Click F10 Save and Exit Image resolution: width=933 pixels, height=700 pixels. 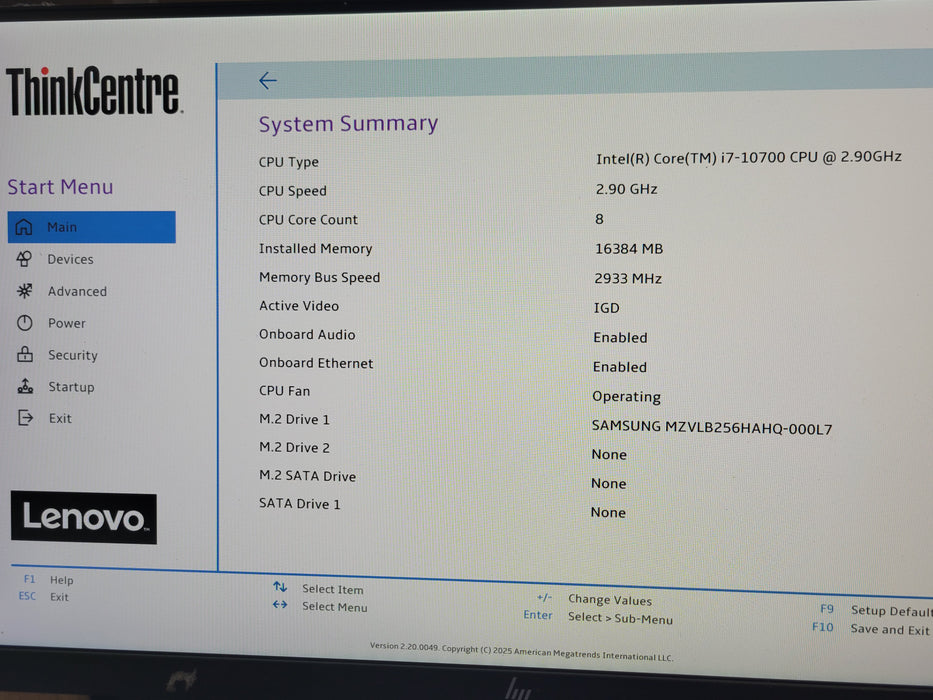[871, 629]
